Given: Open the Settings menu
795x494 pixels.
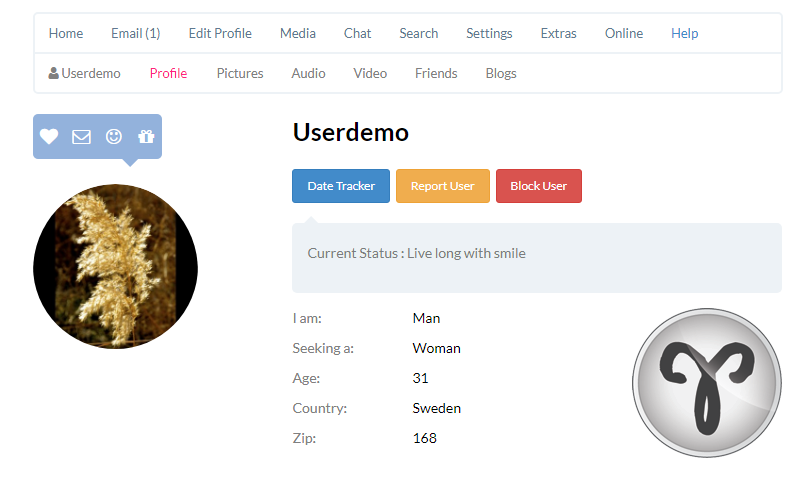Looking at the screenshot, I should (489, 33).
